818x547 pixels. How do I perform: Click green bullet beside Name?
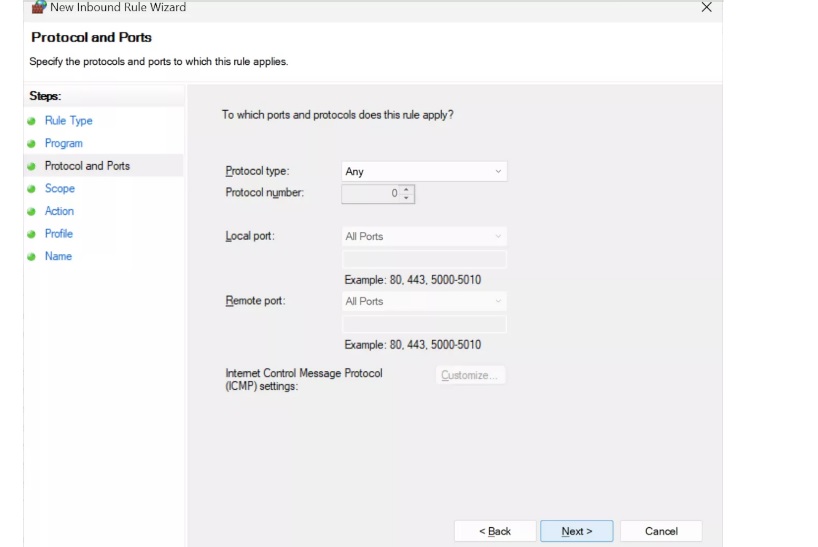[x=31, y=257]
